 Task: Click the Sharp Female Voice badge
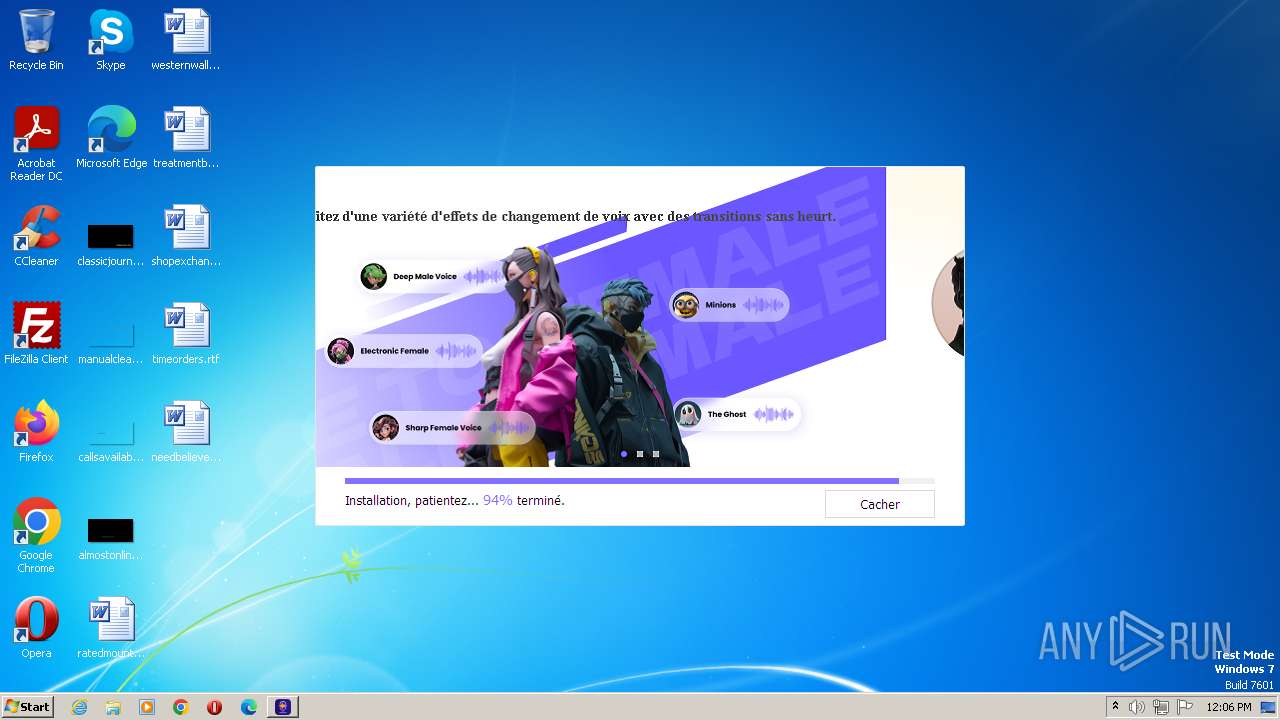[x=452, y=428]
